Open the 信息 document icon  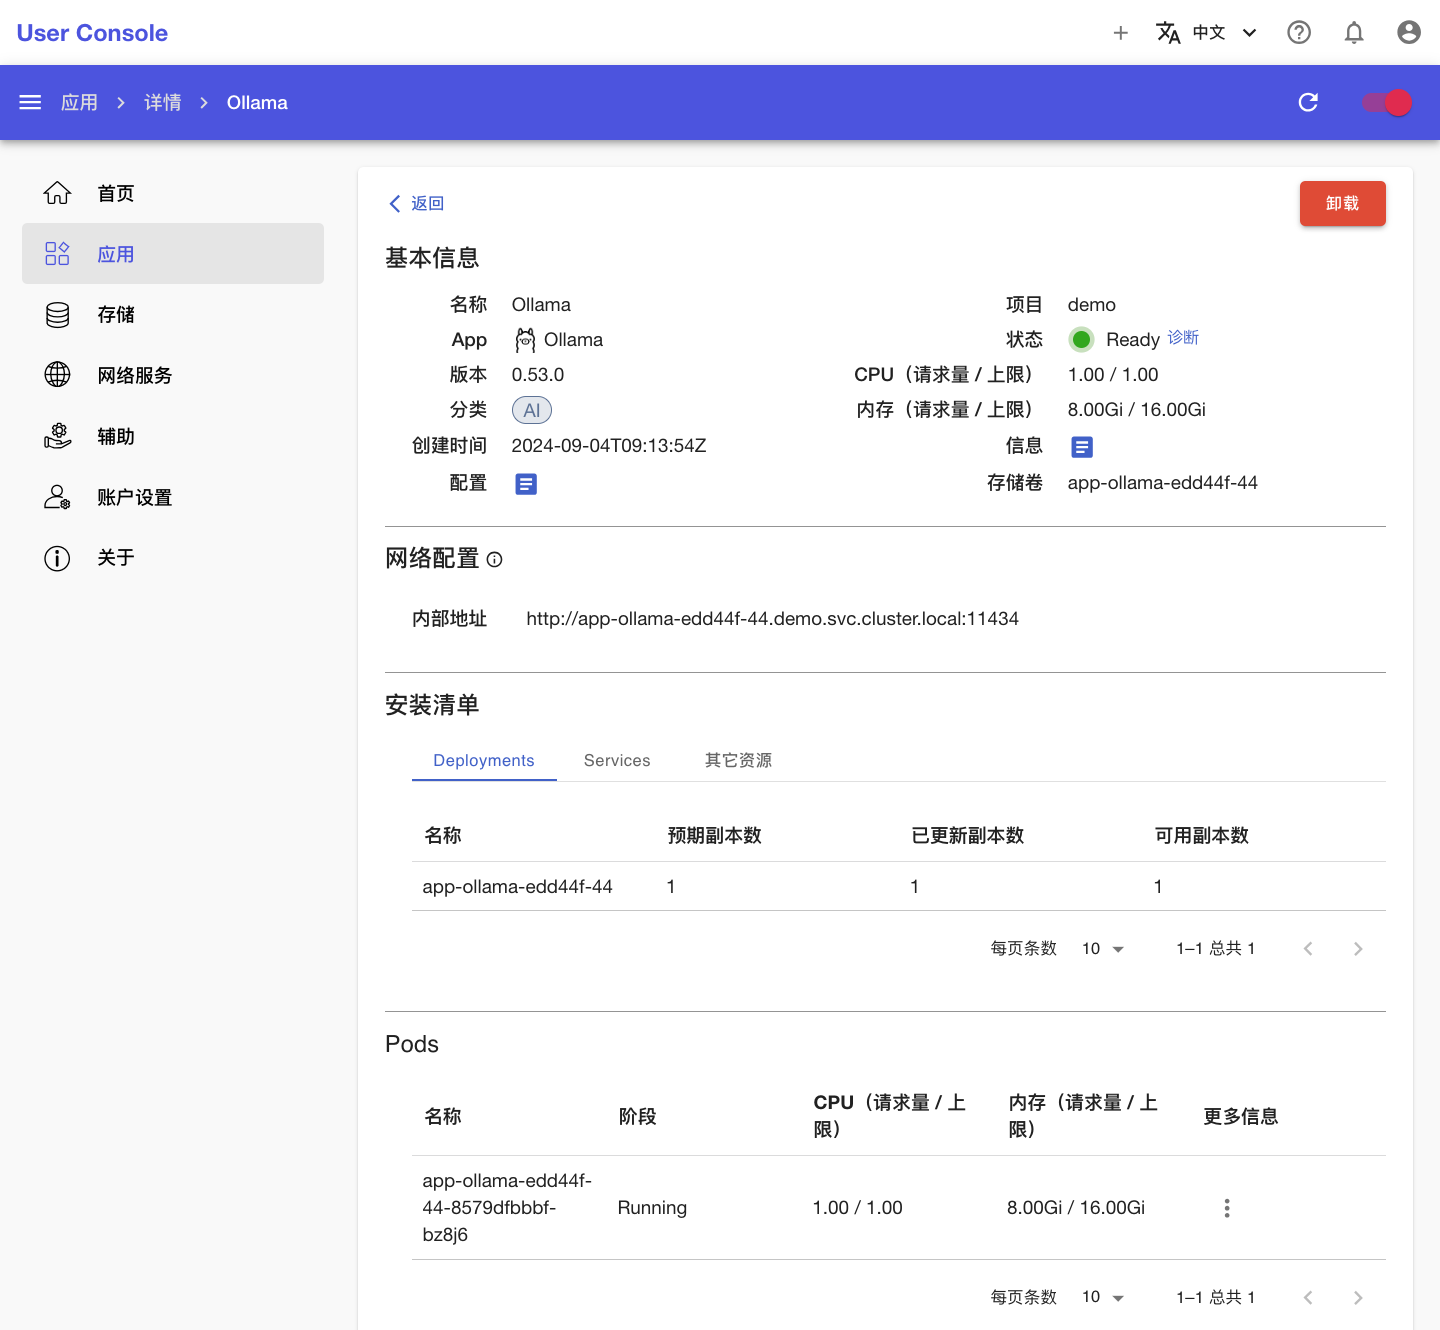point(1082,447)
